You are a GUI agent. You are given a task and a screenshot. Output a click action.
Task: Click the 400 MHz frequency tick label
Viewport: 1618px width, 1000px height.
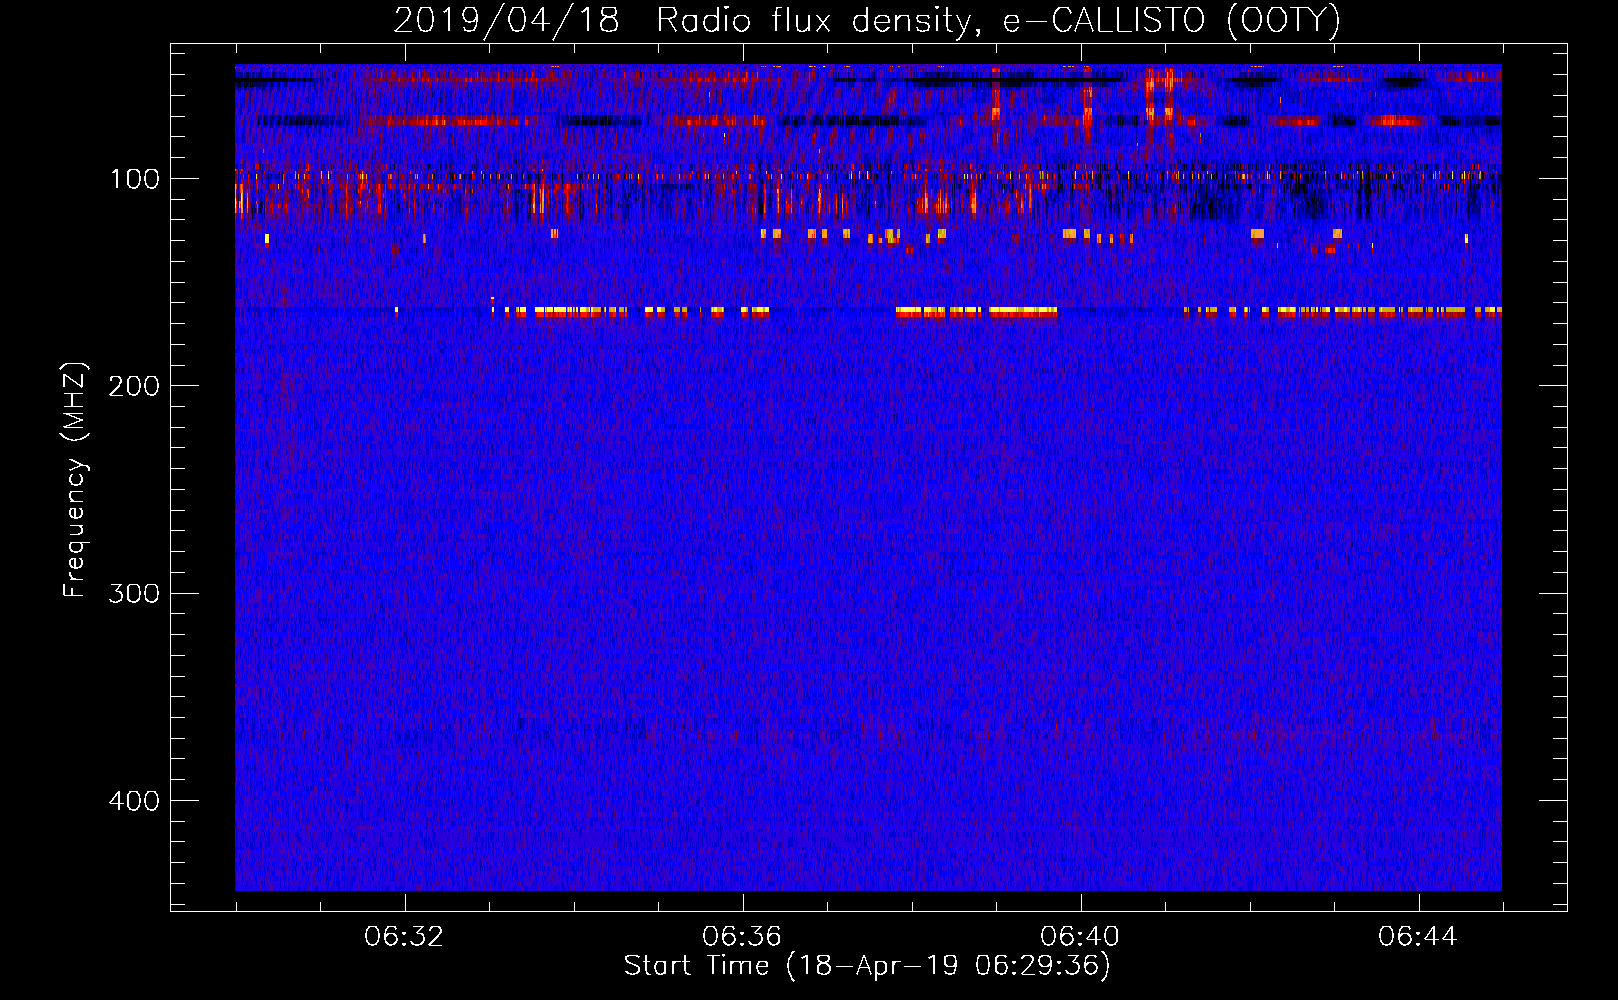133,801
